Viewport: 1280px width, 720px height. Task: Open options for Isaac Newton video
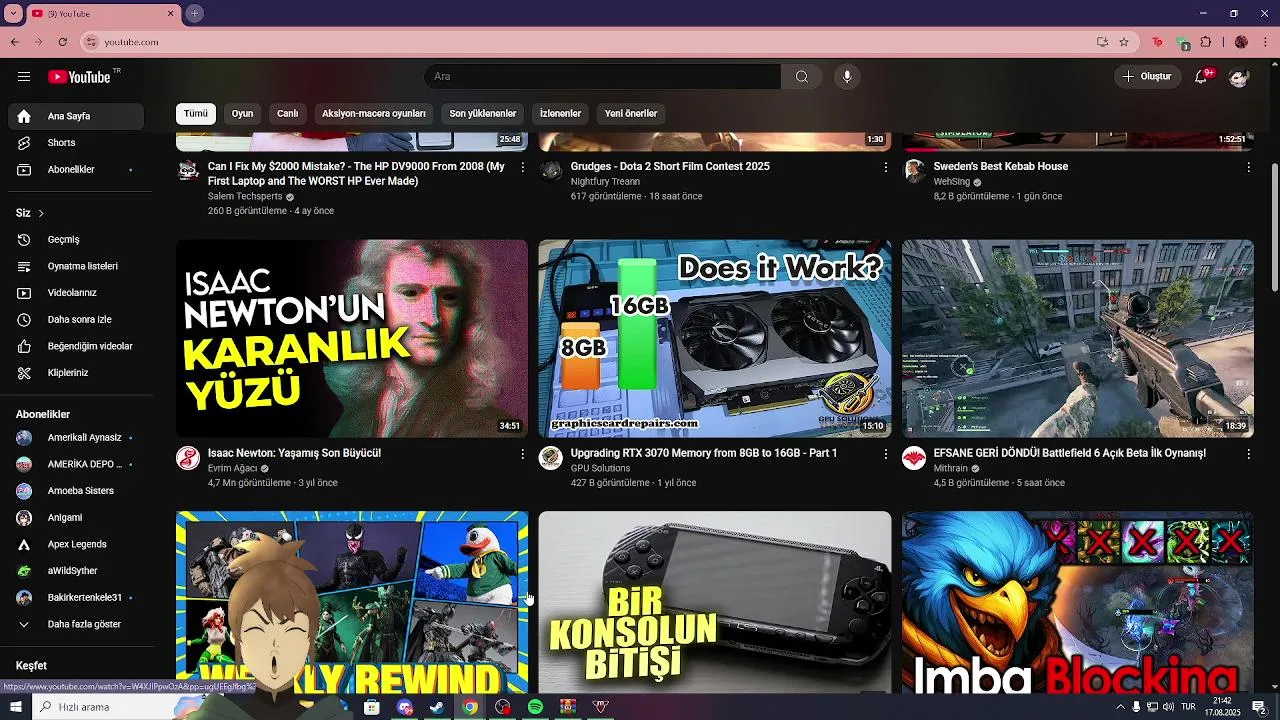(x=522, y=454)
